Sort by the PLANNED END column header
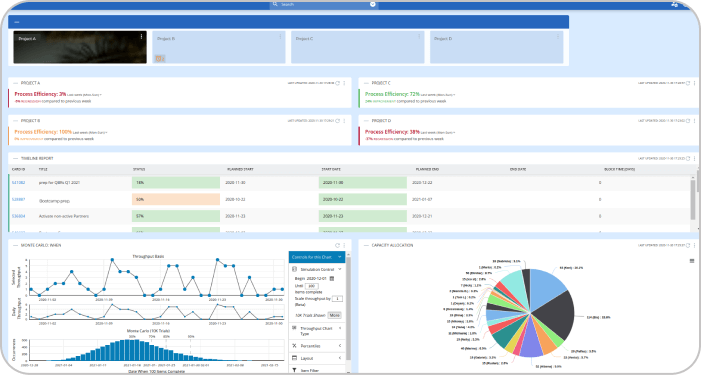This screenshot has height=375, width=701. pos(427,169)
